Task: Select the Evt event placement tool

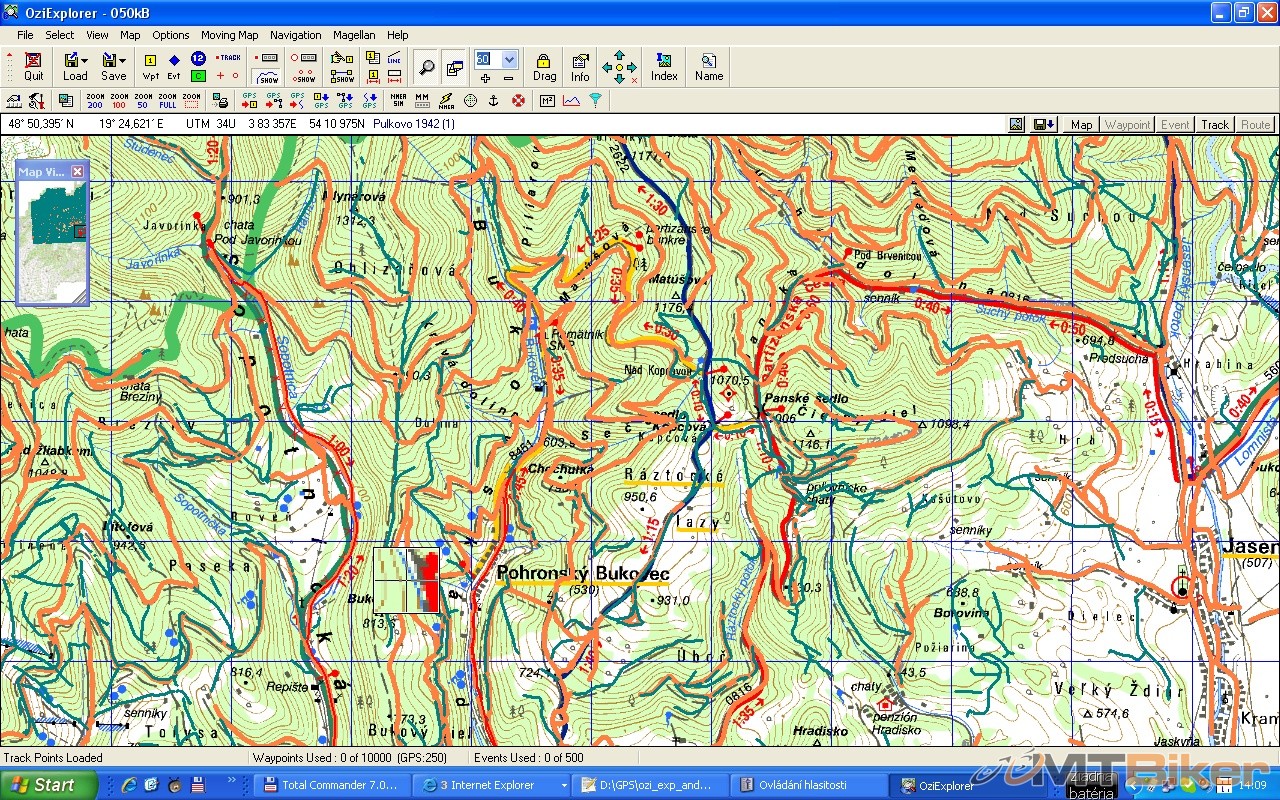Action: click(x=174, y=67)
